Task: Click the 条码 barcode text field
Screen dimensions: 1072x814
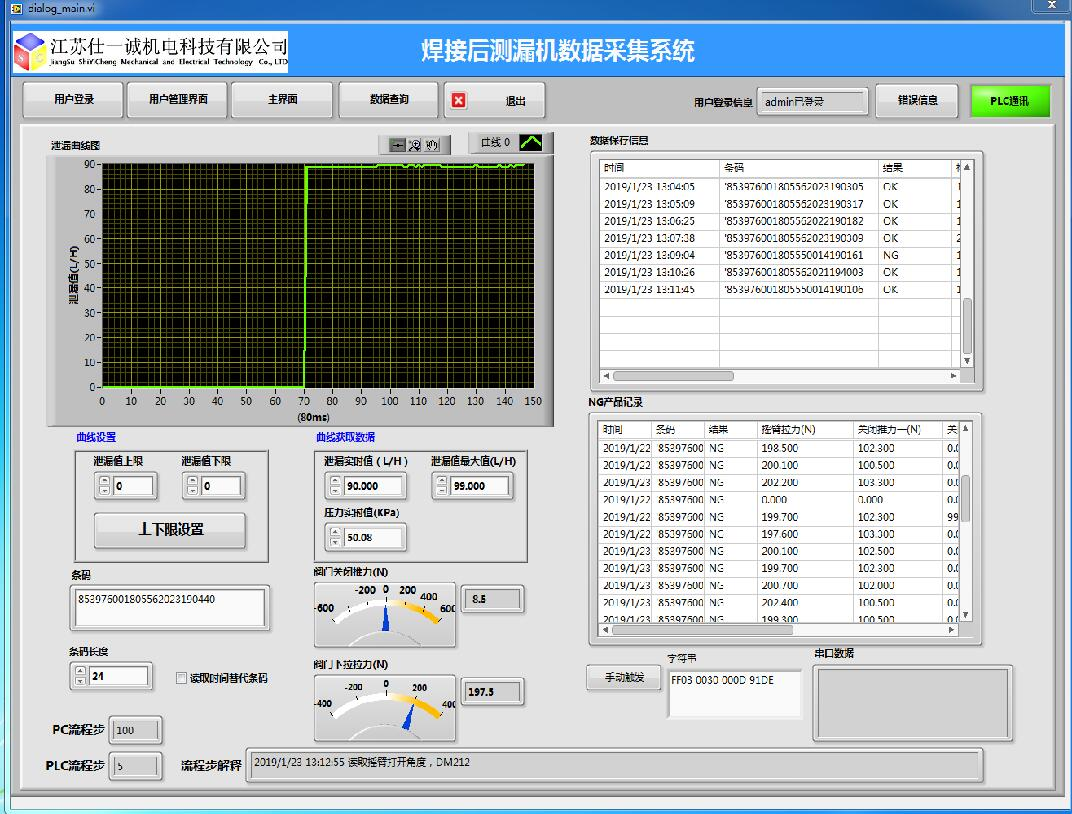Action: click(170, 607)
